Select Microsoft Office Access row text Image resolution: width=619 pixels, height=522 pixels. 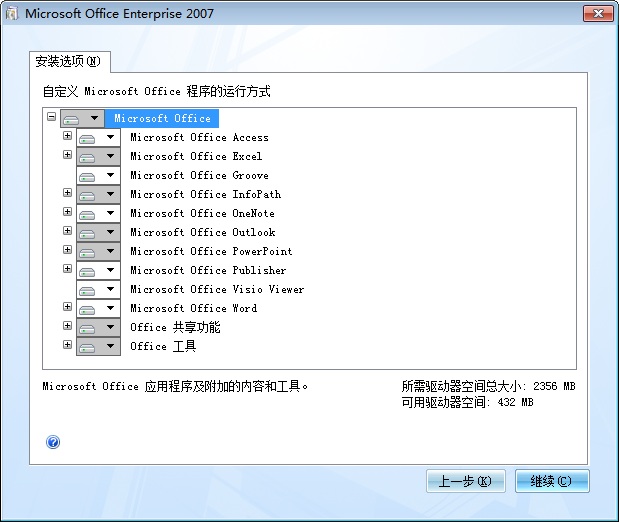[199, 137]
